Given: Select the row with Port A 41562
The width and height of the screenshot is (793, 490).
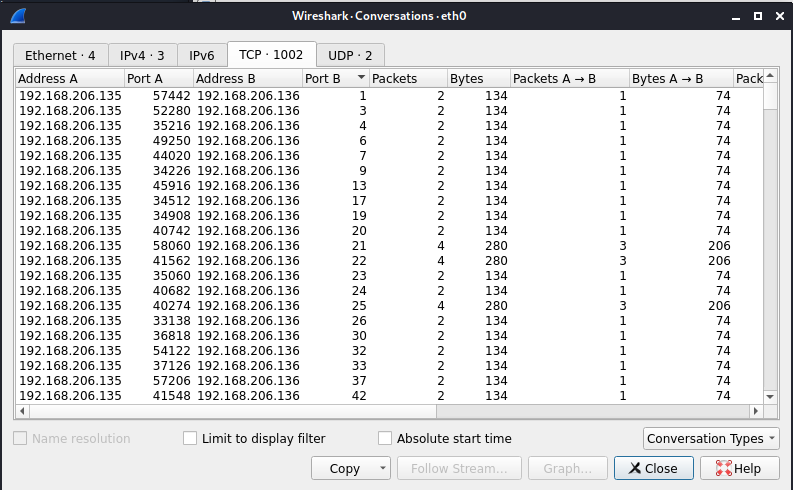Looking at the screenshot, I should (388, 261).
